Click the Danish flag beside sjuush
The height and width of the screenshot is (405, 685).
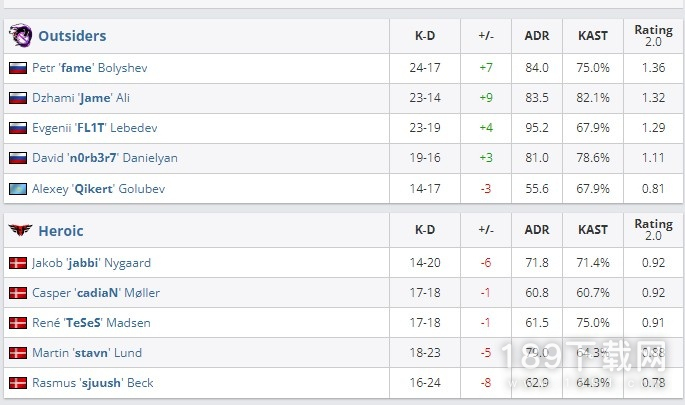[18, 383]
